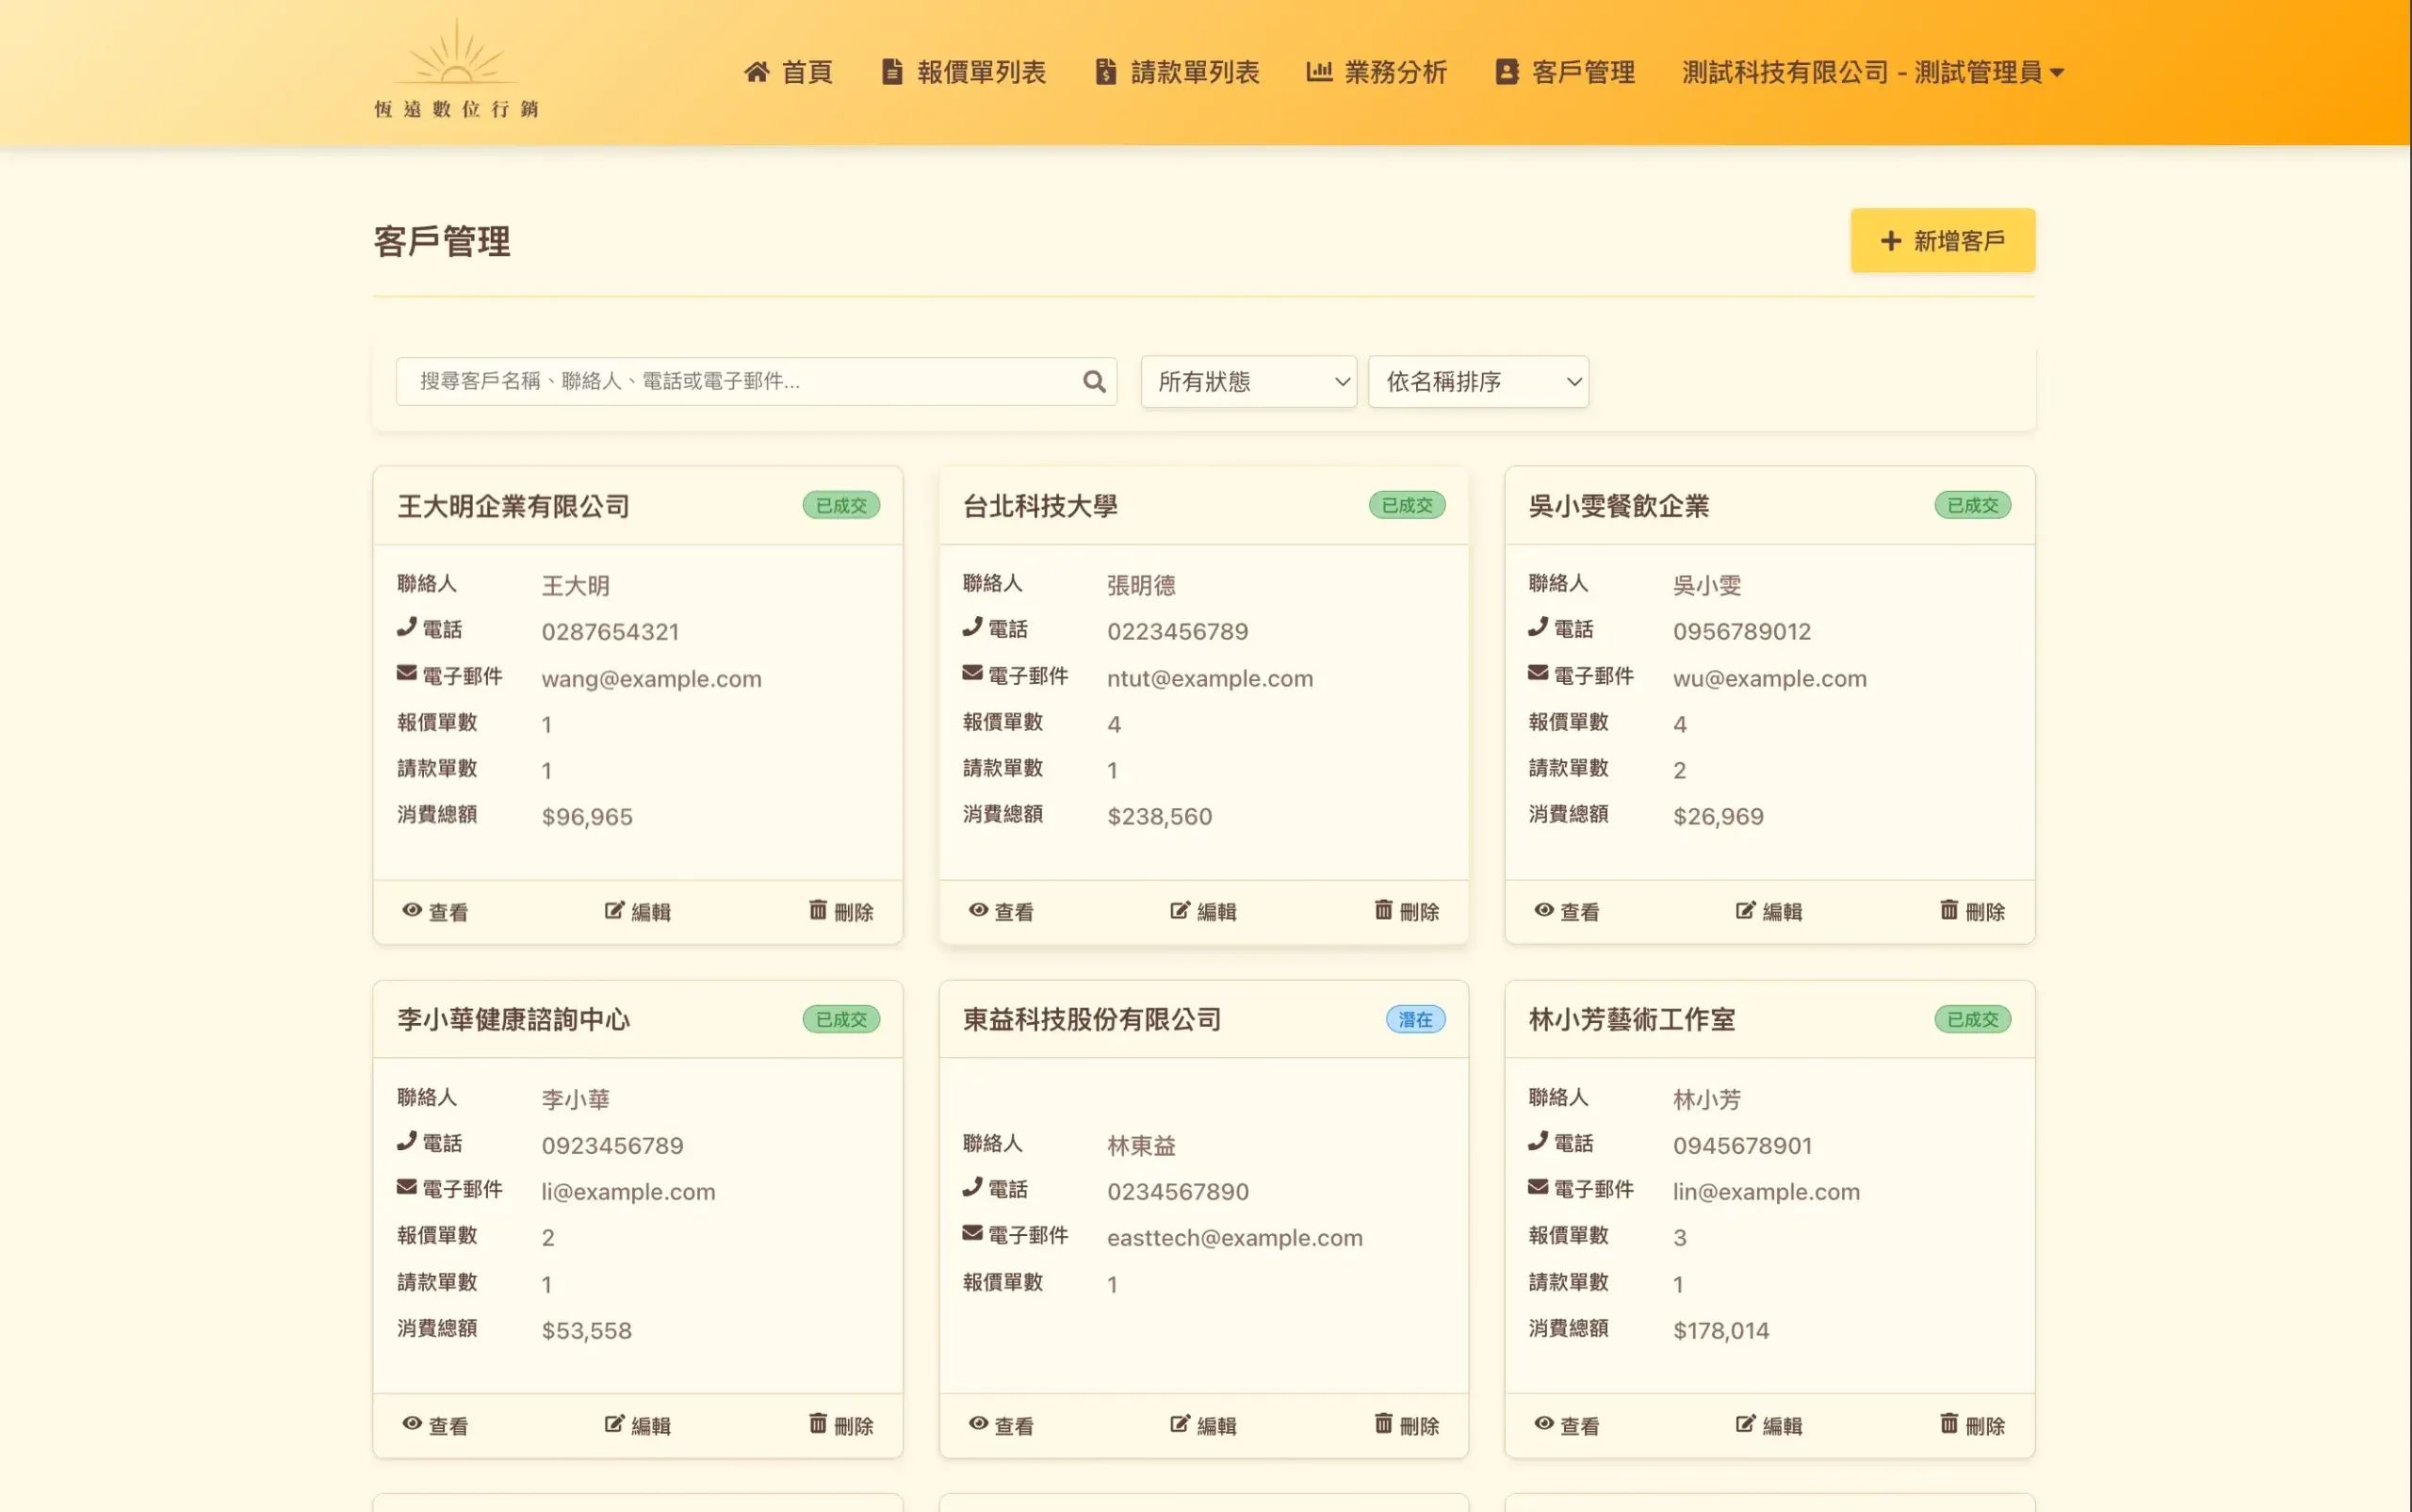Image resolution: width=2412 pixels, height=1512 pixels.
Task: Click the email envelope icon on 東益科技股份有限公司 card
Action: point(971,1233)
